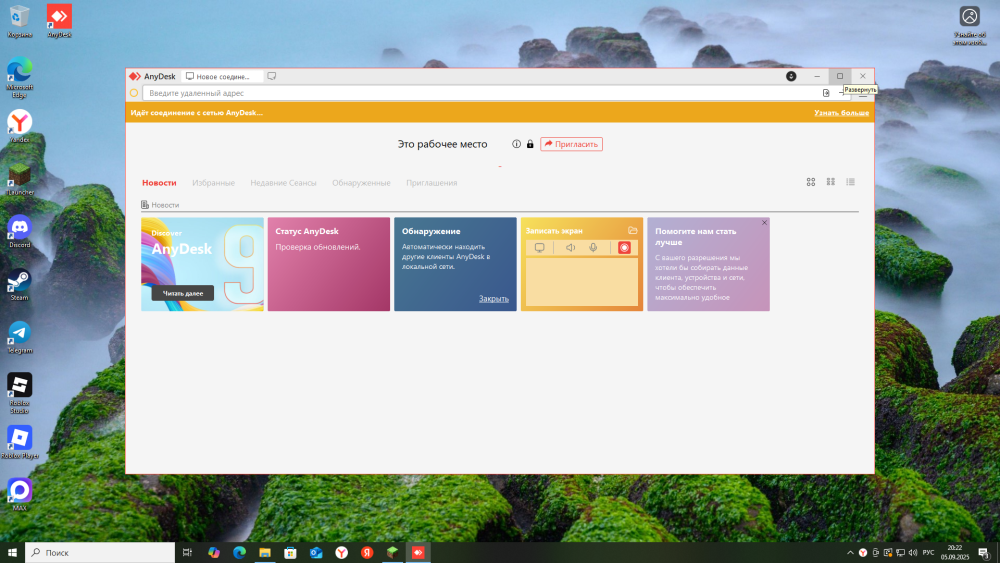Open the Корзина desktop icon
The width and height of the screenshot is (1000, 563).
pyautogui.click(x=20, y=21)
